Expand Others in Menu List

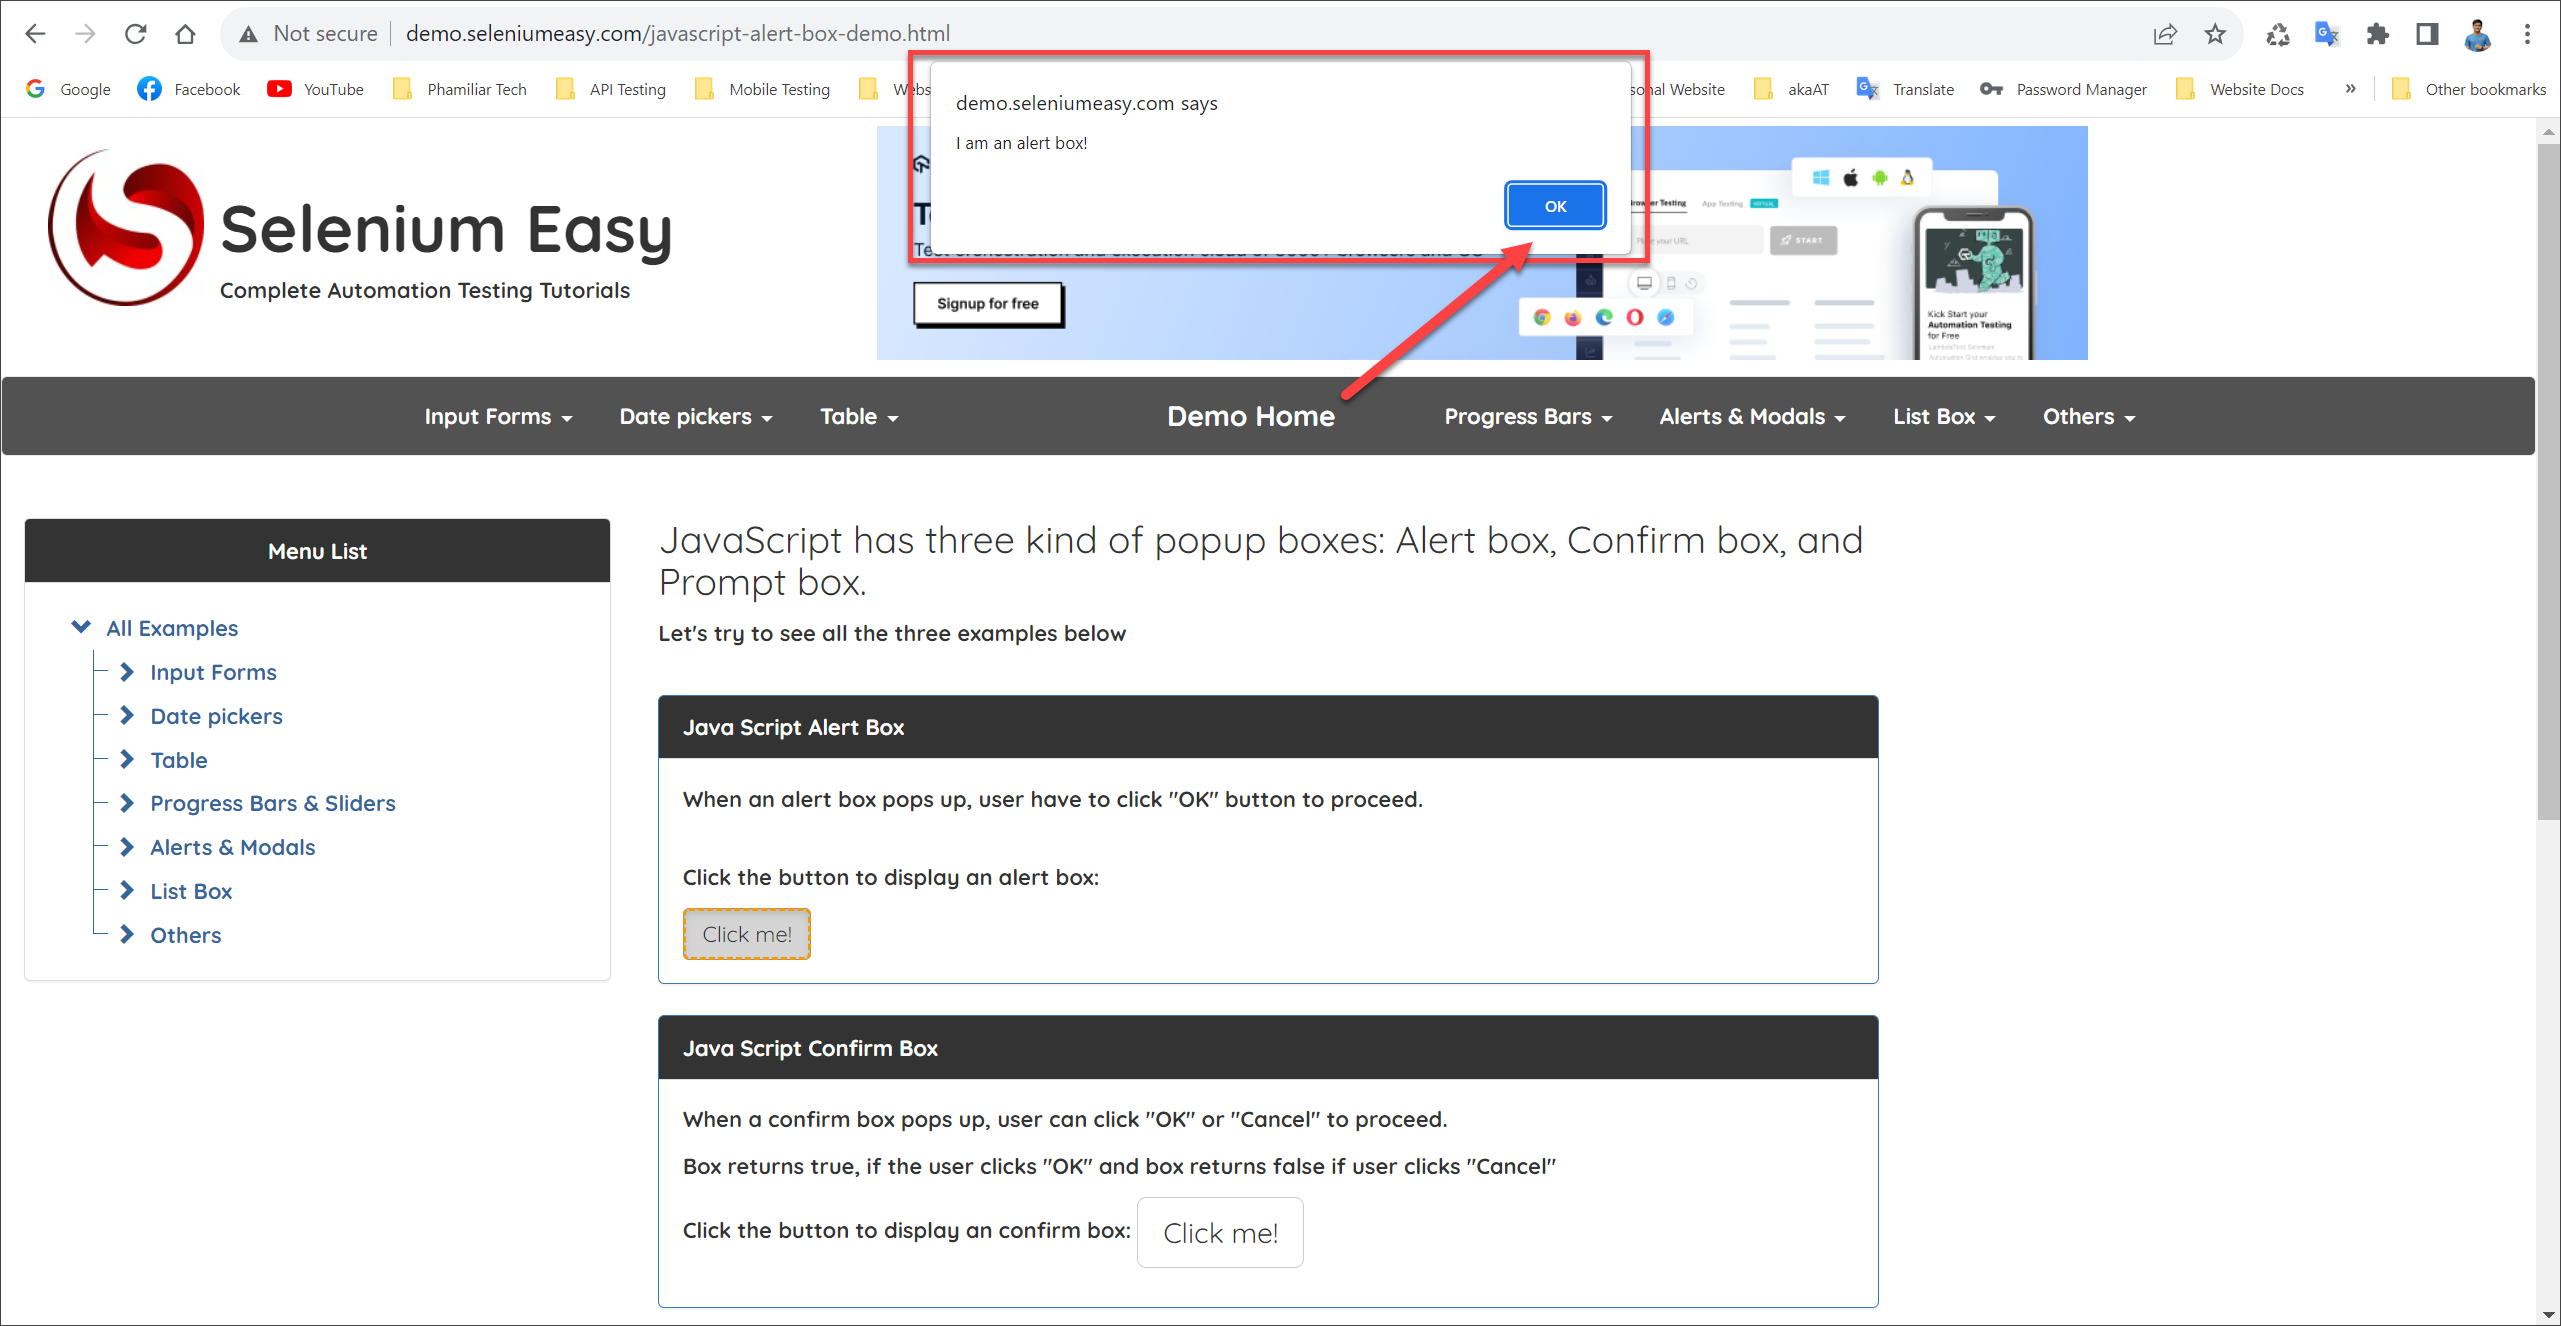pos(127,935)
